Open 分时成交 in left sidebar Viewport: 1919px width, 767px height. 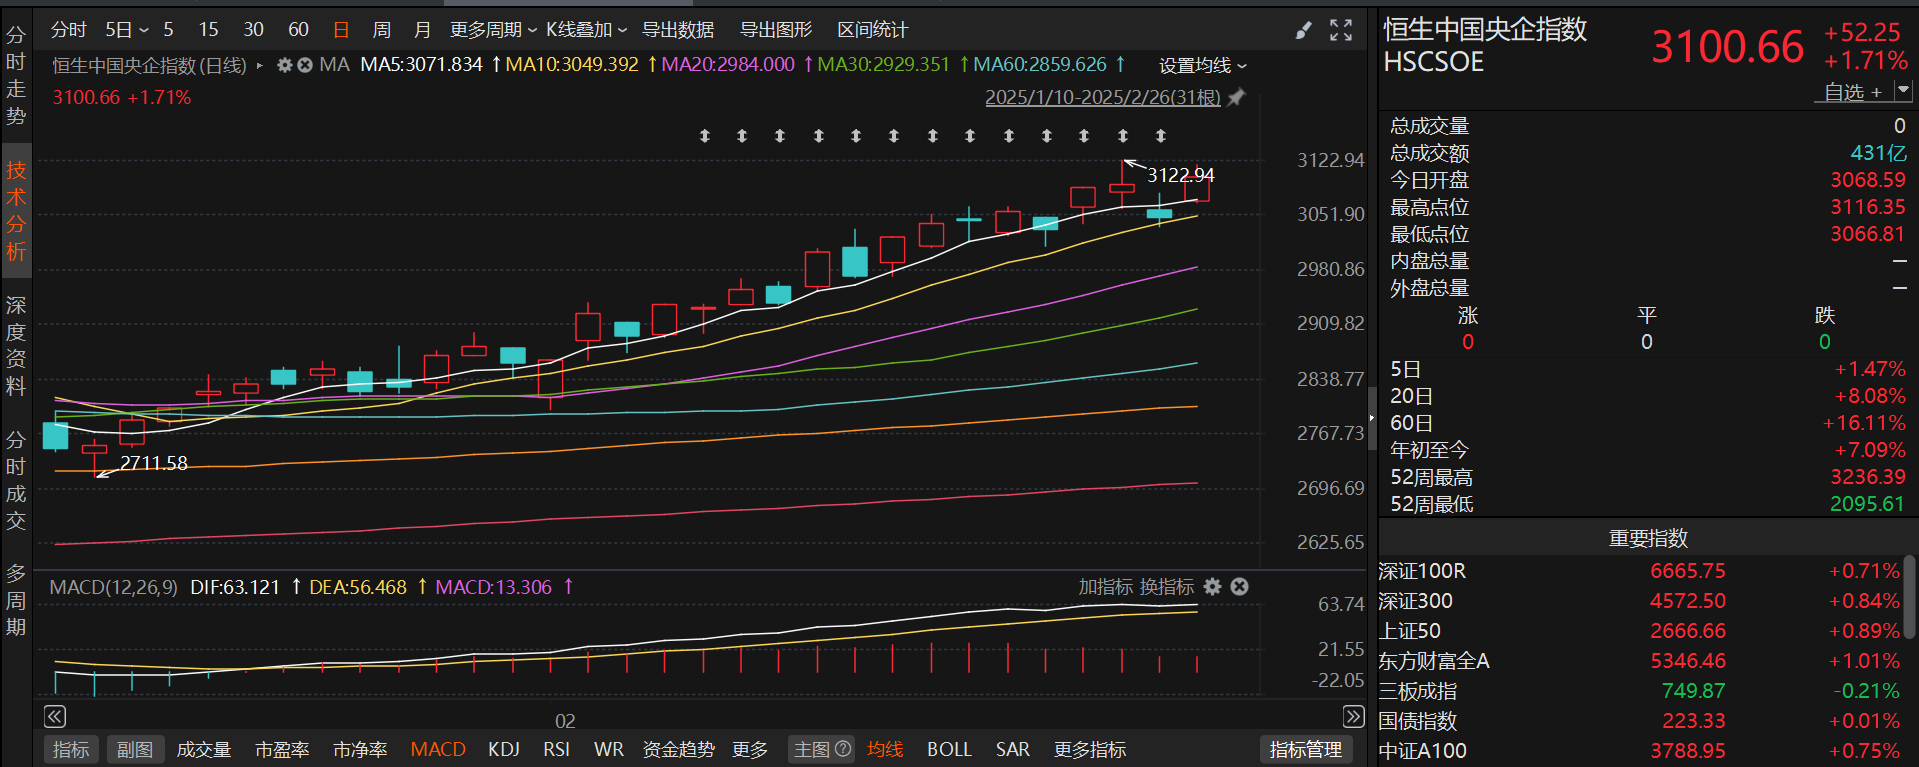(16, 480)
